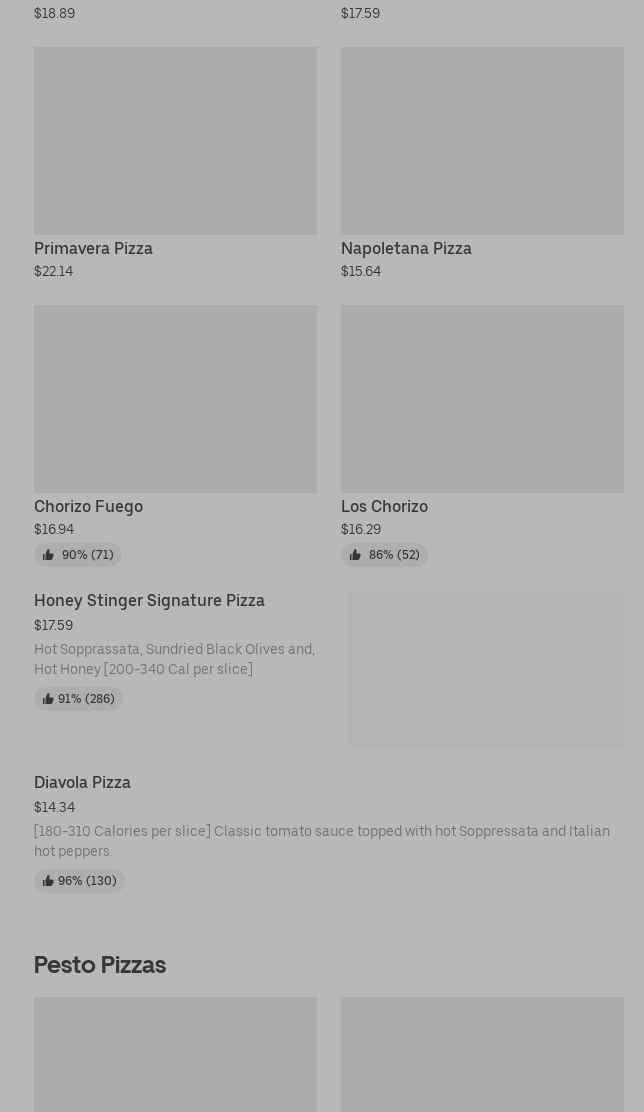Click the $22.14 Primavera Pizza price

pyautogui.click(x=53, y=271)
